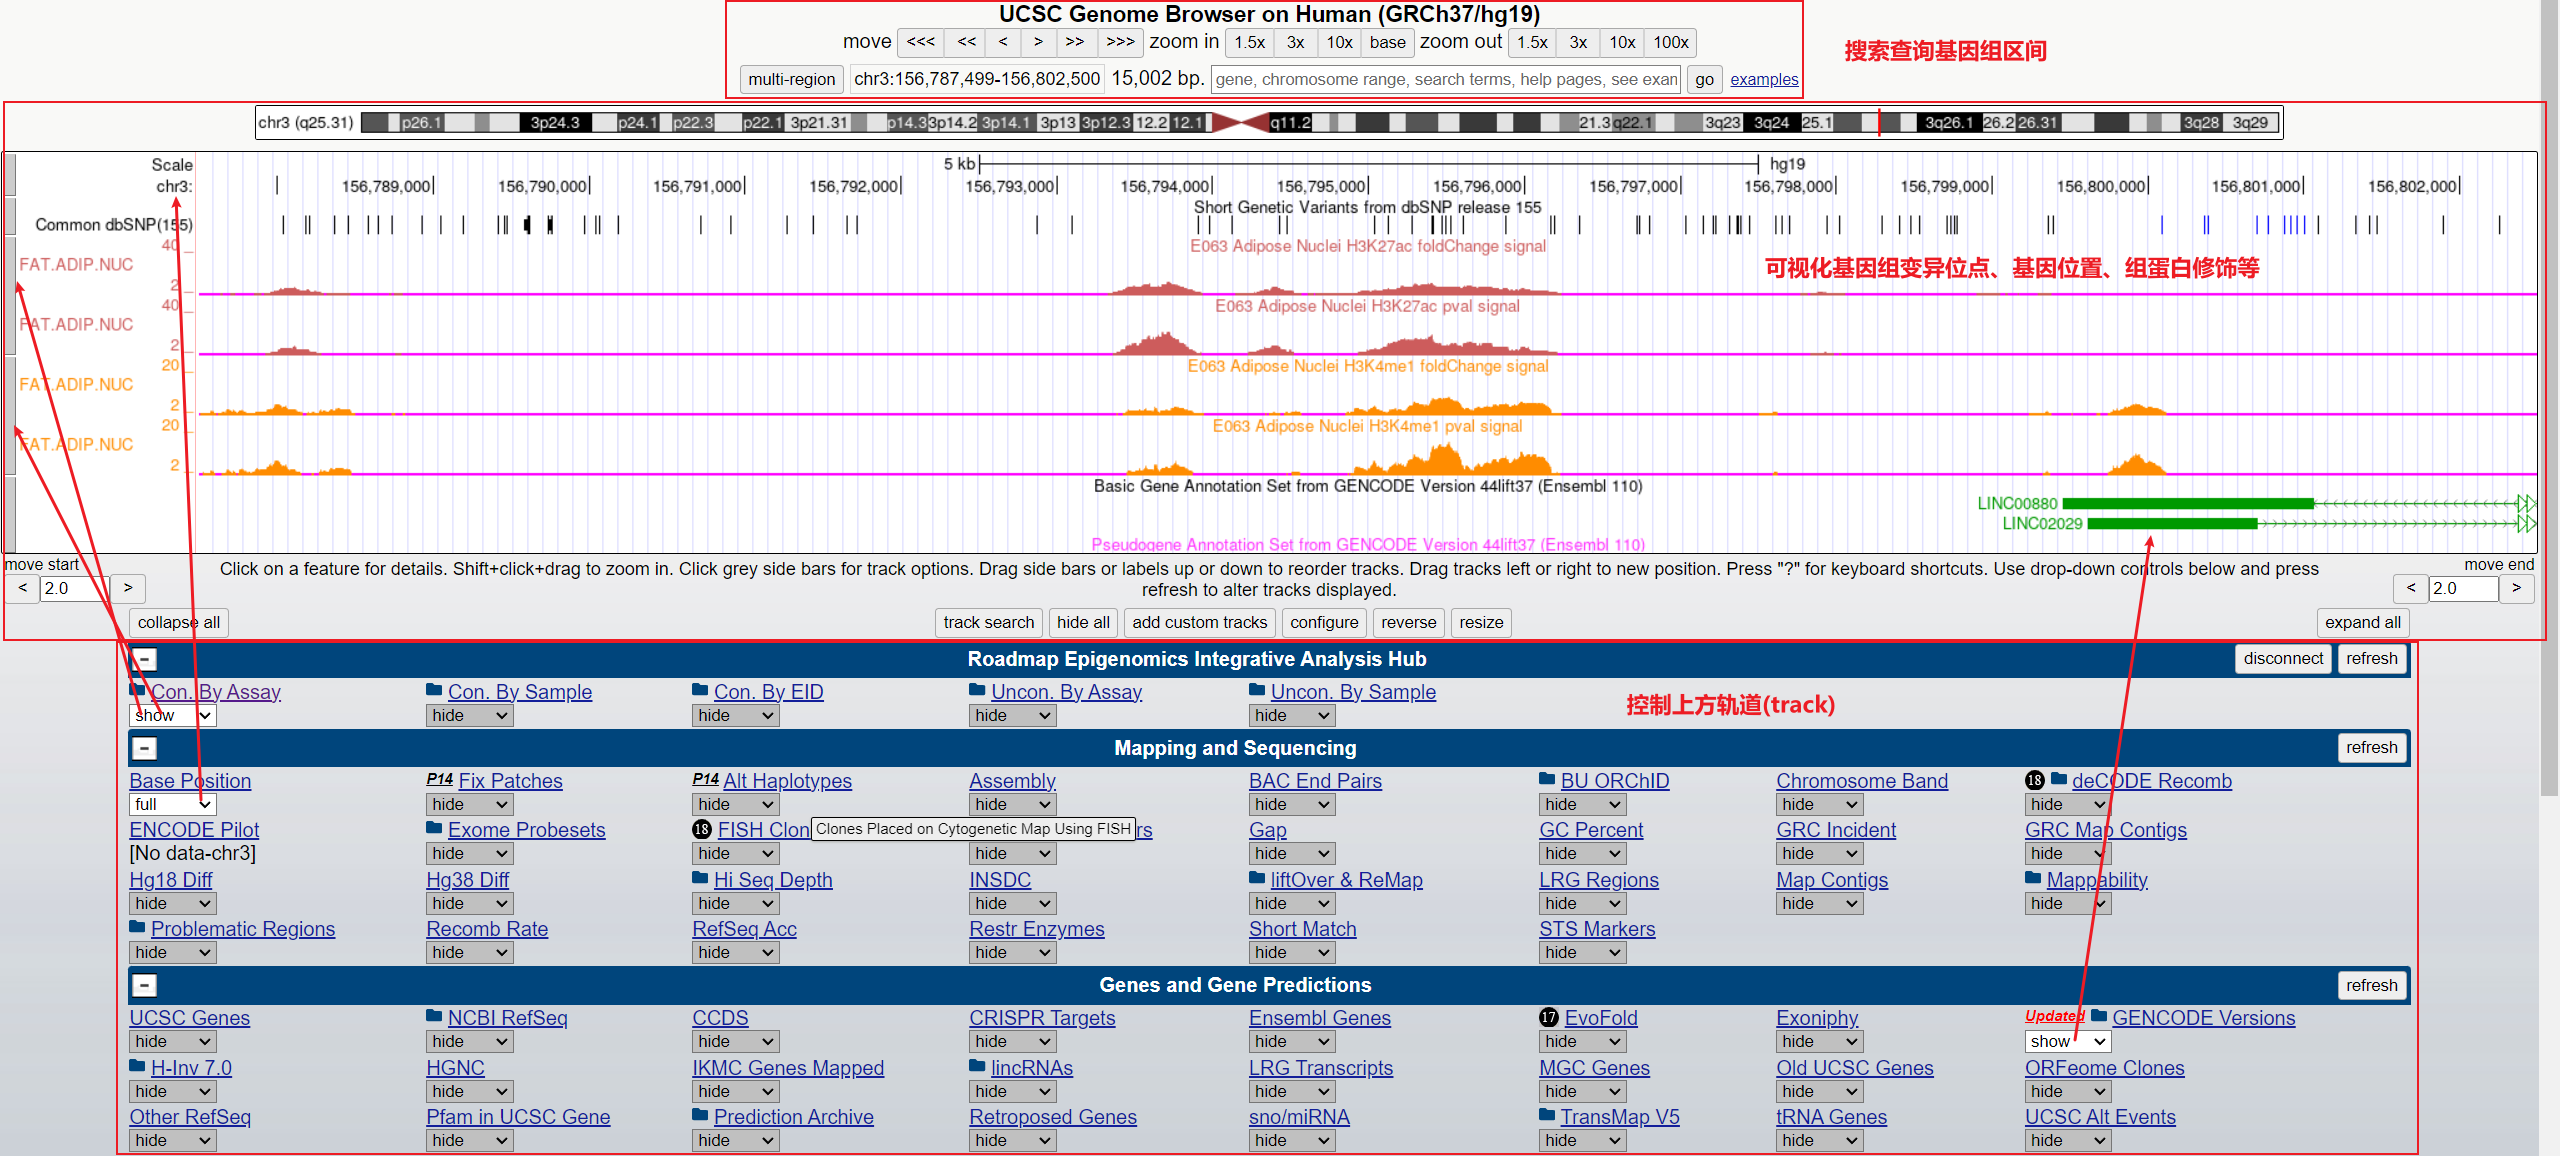
Task: Open the Con. By EID folder track
Action: [768, 692]
